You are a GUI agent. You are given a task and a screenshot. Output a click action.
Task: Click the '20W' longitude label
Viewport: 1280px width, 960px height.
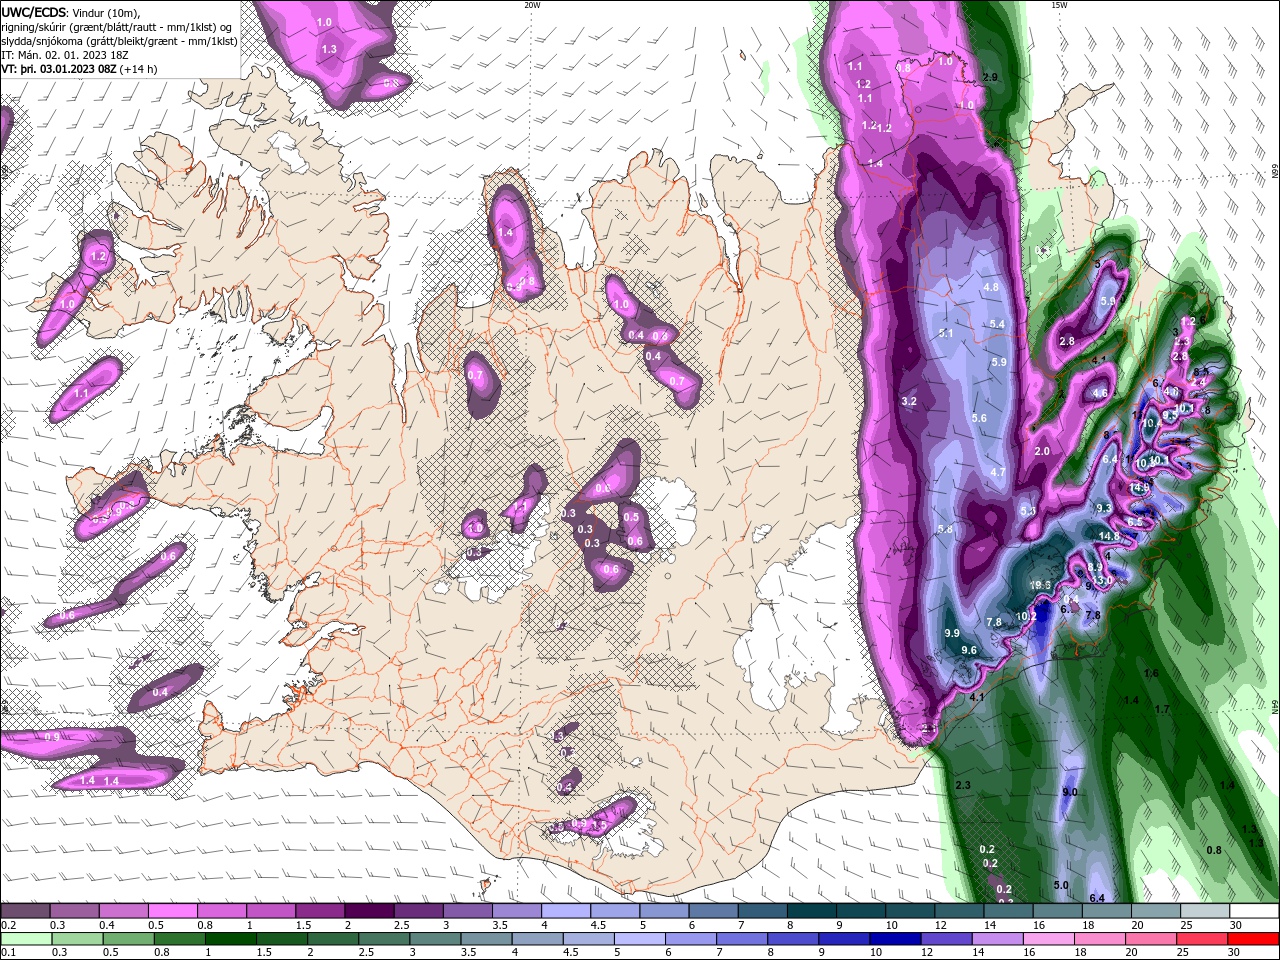click(532, 5)
